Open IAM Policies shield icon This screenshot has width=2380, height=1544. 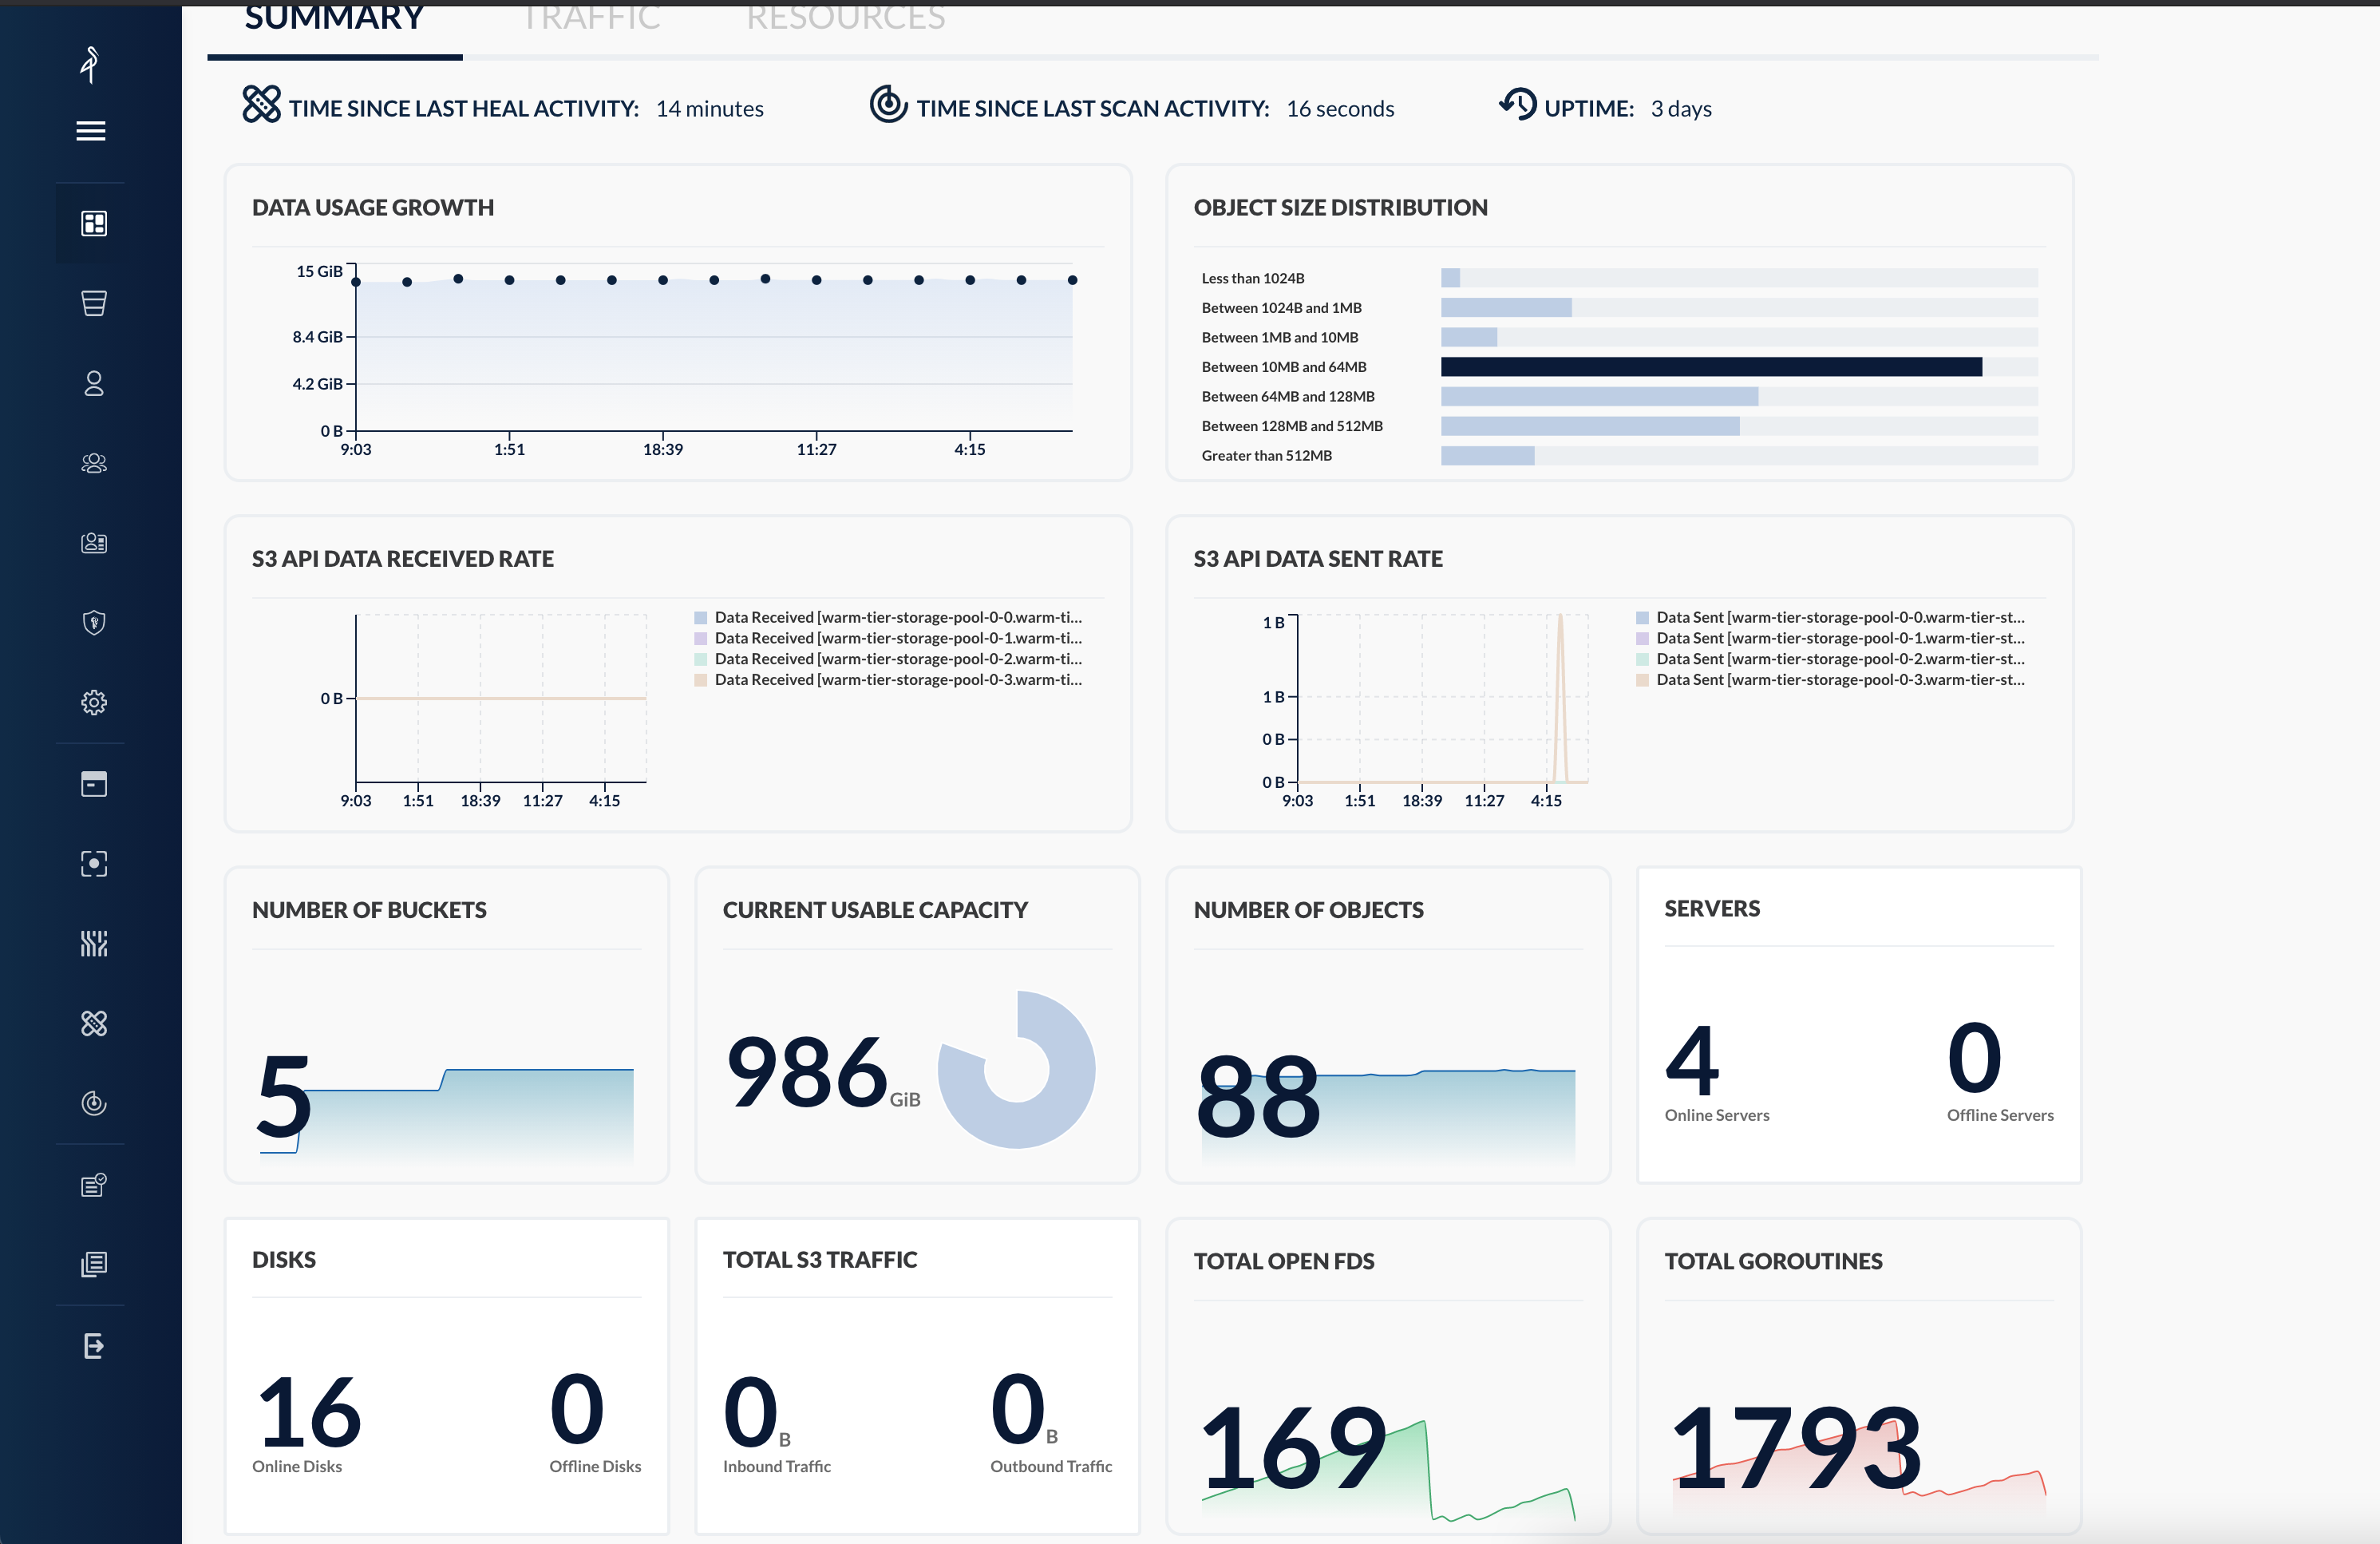click(x=94, y=623)
